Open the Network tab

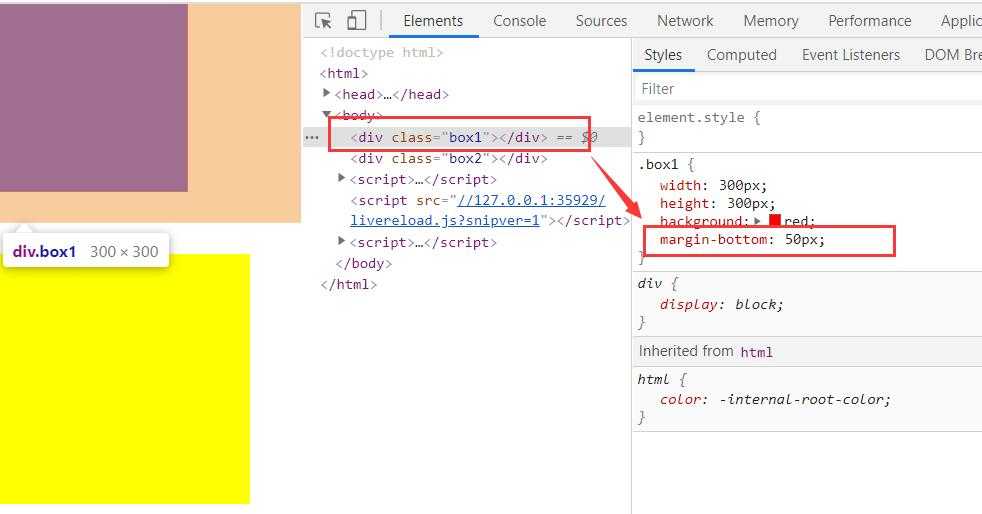[685, 21]
